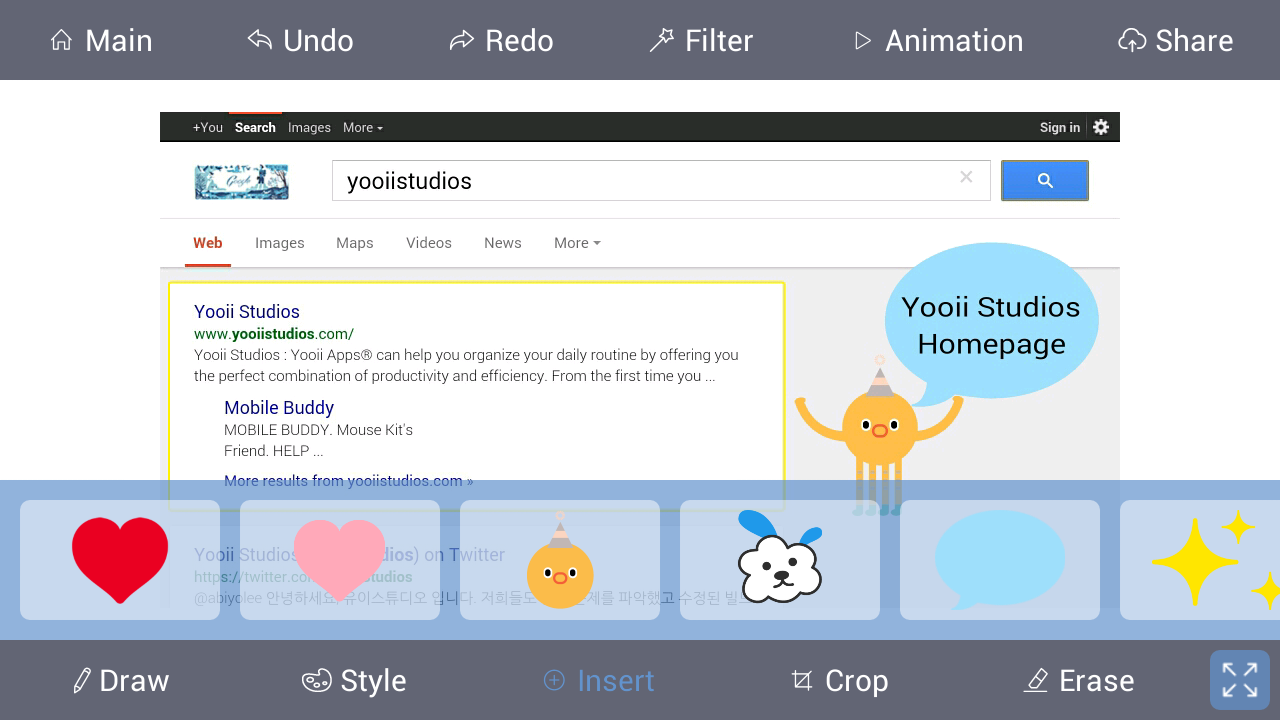Open the Filter tool

coord(701,40)
